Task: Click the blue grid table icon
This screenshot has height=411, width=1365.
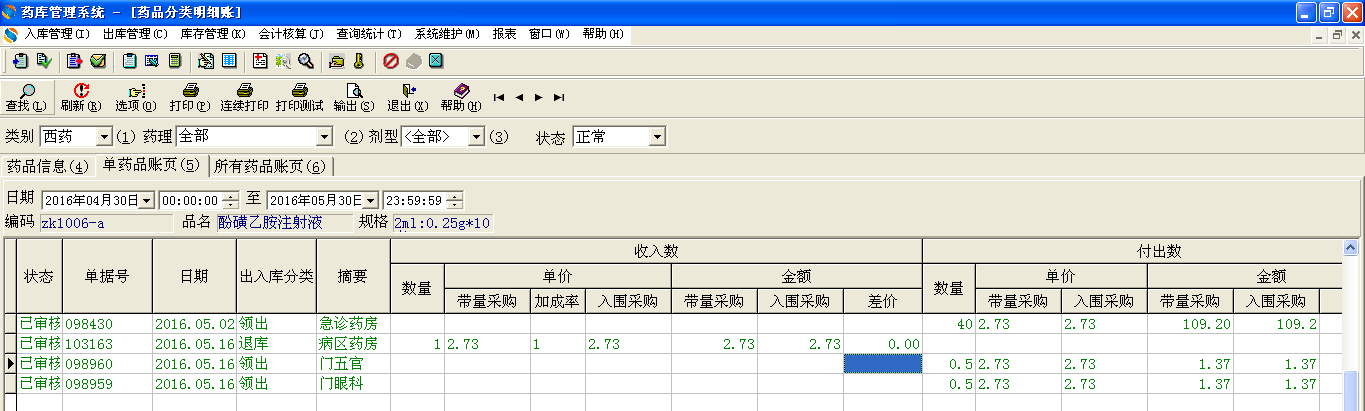Action: click(229, 61)
